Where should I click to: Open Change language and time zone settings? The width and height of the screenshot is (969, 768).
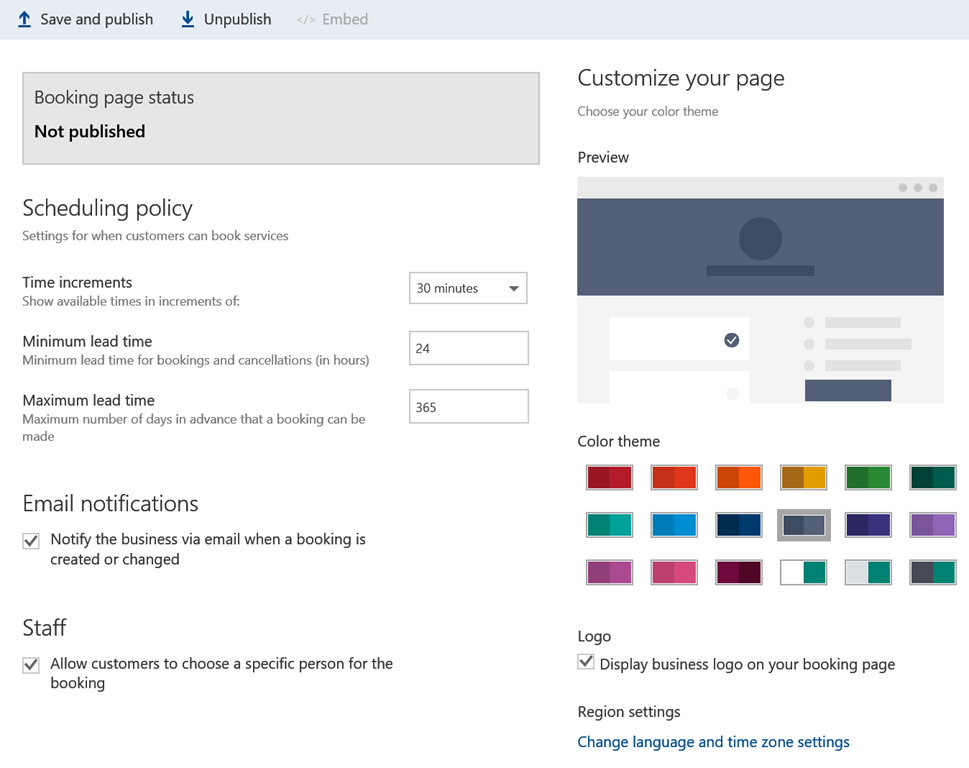(713, 742)
